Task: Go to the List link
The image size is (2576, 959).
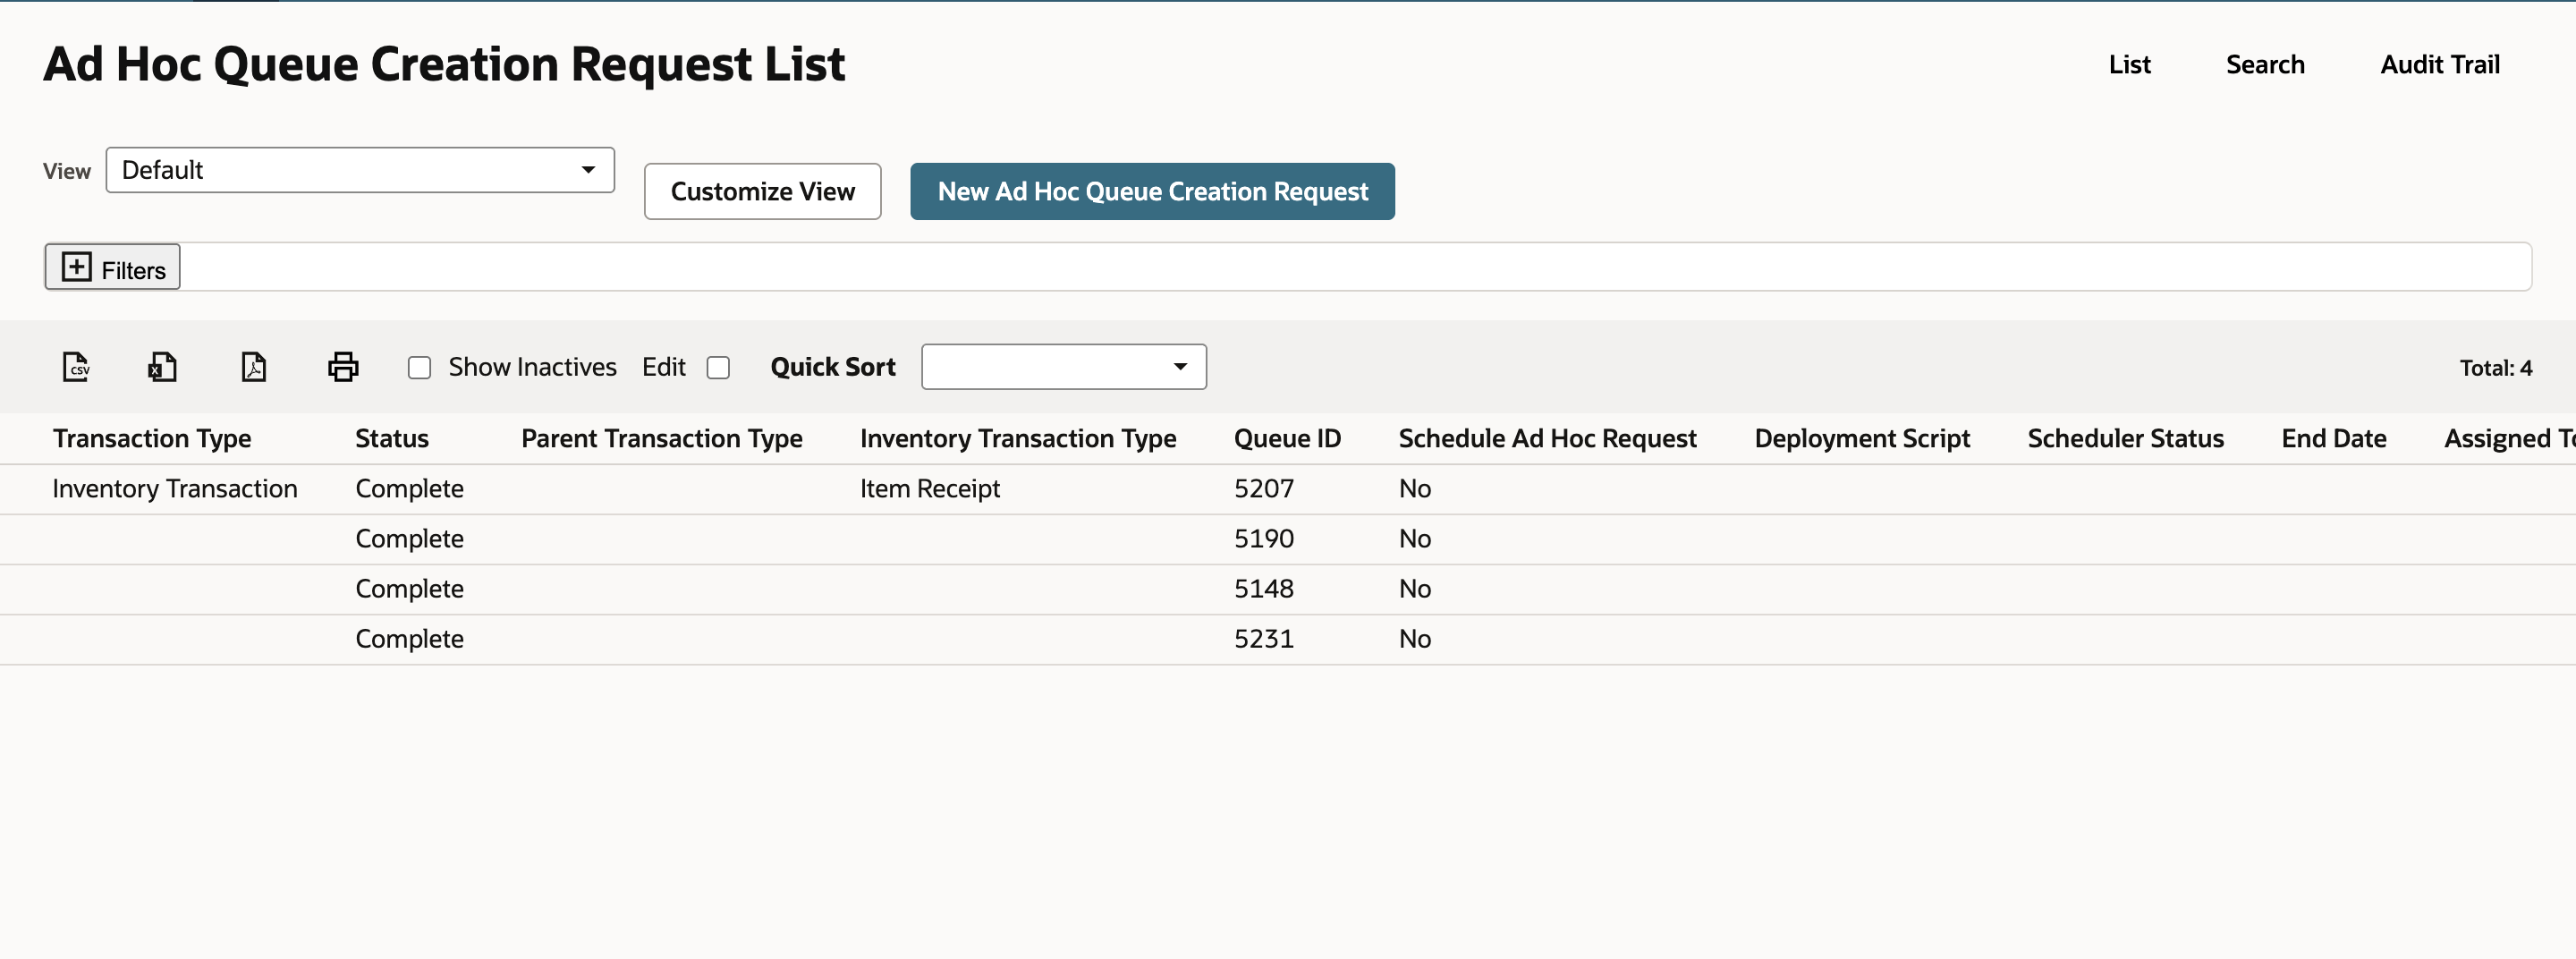Action: click(2129, 65)
